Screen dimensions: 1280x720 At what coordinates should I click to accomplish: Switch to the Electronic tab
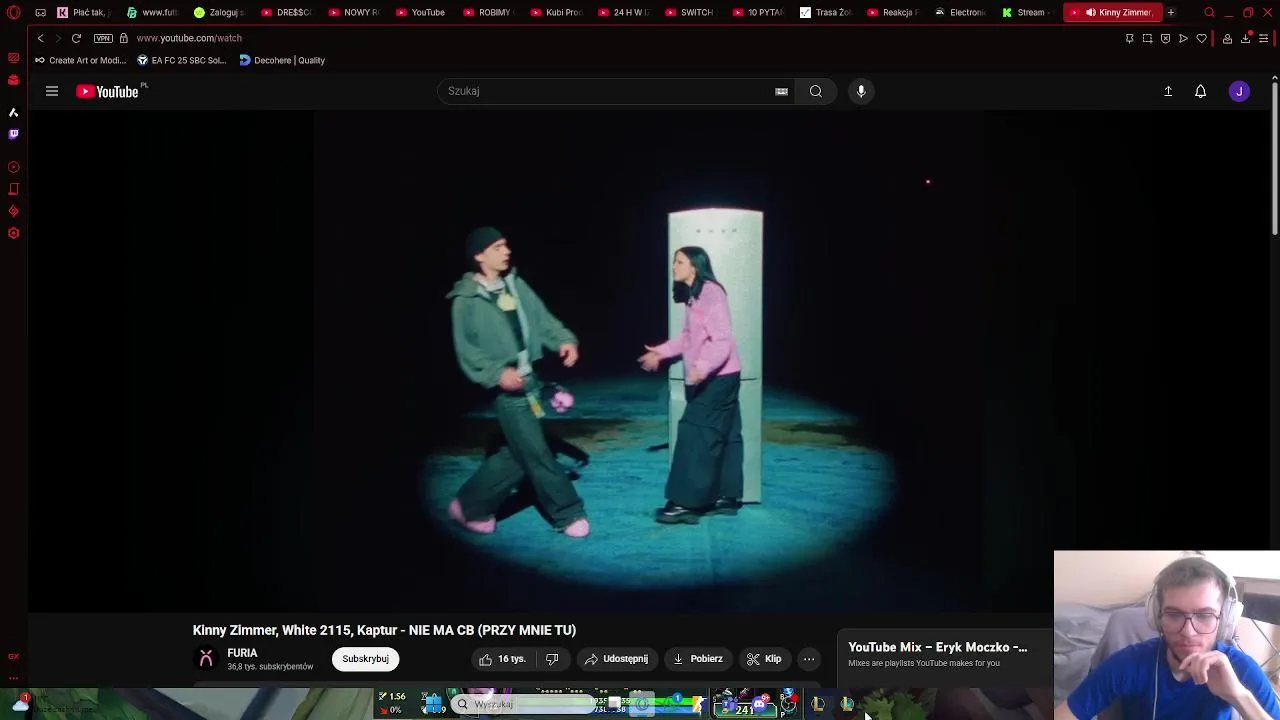(x=960, y=12)
